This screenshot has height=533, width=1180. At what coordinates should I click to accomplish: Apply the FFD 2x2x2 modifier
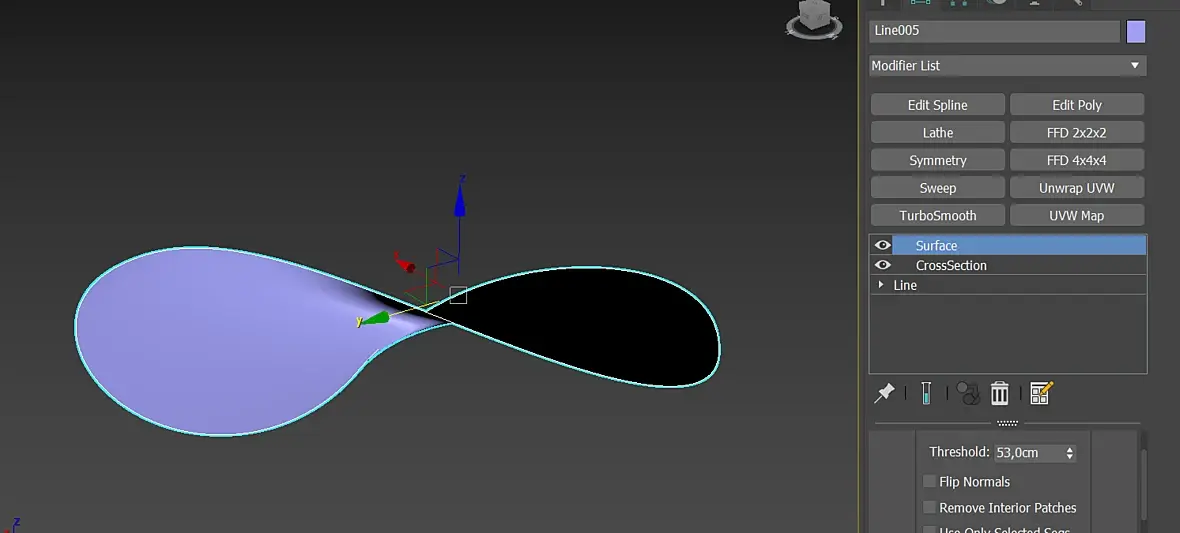(1077, 132)
